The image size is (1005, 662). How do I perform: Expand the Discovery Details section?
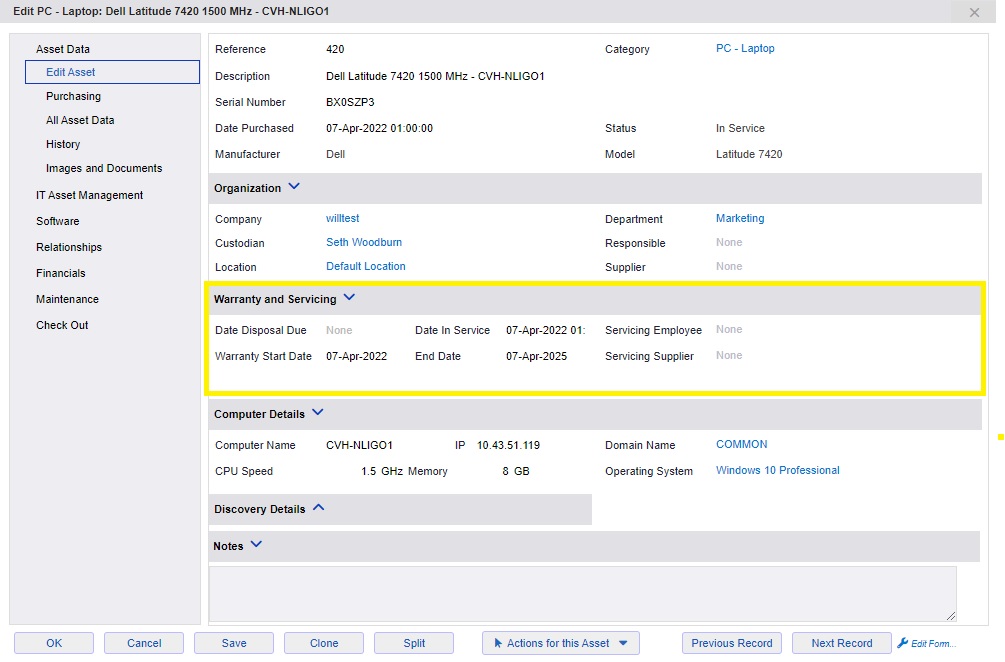pos(317,508)
